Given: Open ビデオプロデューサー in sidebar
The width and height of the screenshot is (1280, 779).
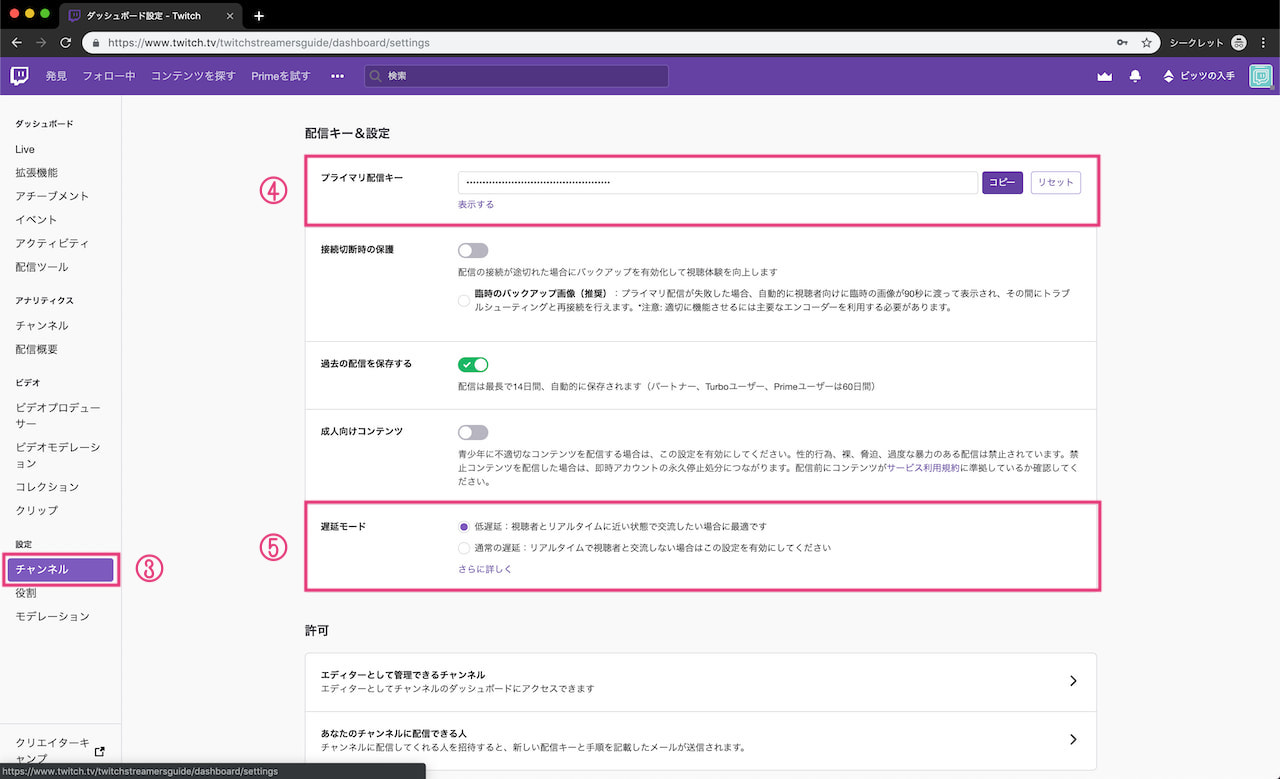Looking at the screenshot, I should click(58, 416).
